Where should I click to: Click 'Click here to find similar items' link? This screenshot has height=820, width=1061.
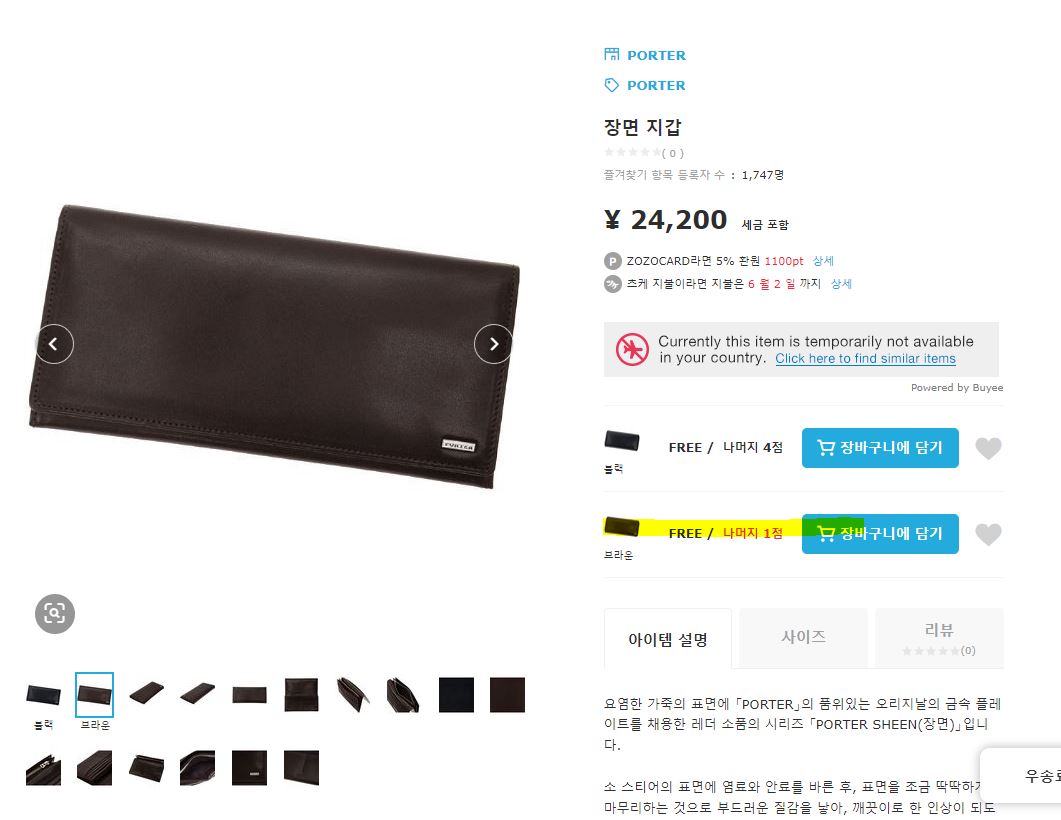[x=865, y=359]
